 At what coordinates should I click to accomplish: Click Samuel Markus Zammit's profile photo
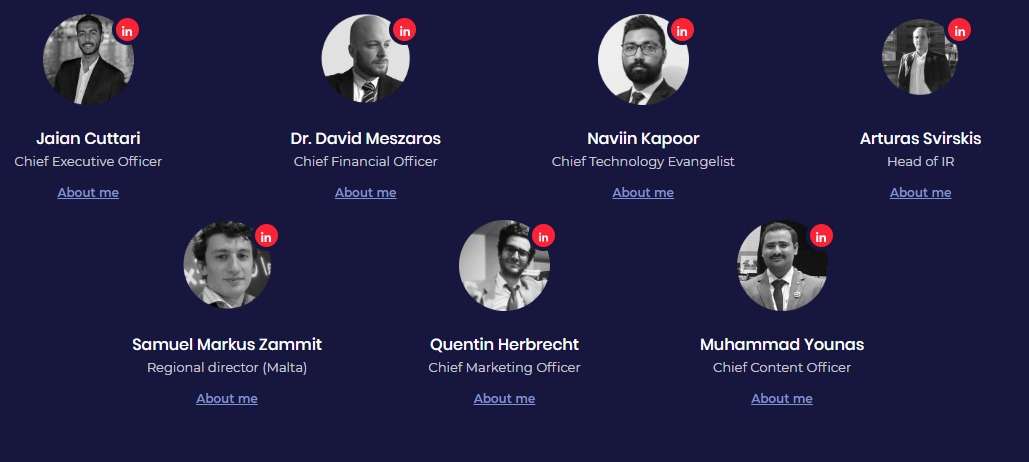tap(227, 265)
